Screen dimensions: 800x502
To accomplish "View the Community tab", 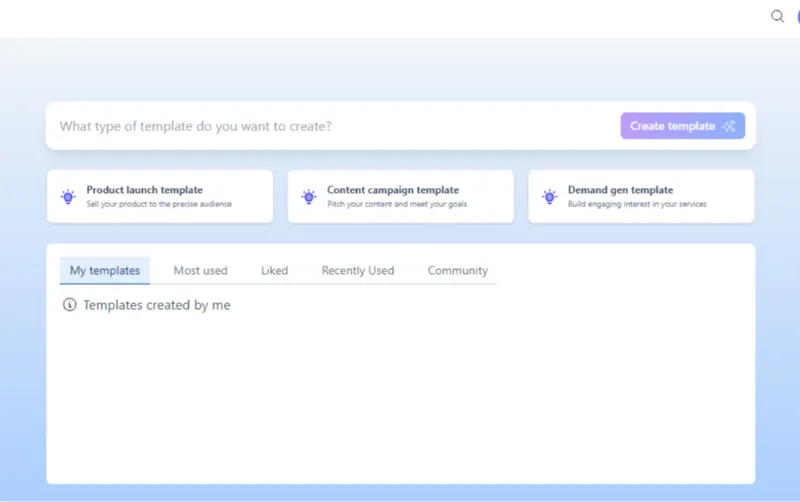I will pyautogui.click(x=457, y=270).
